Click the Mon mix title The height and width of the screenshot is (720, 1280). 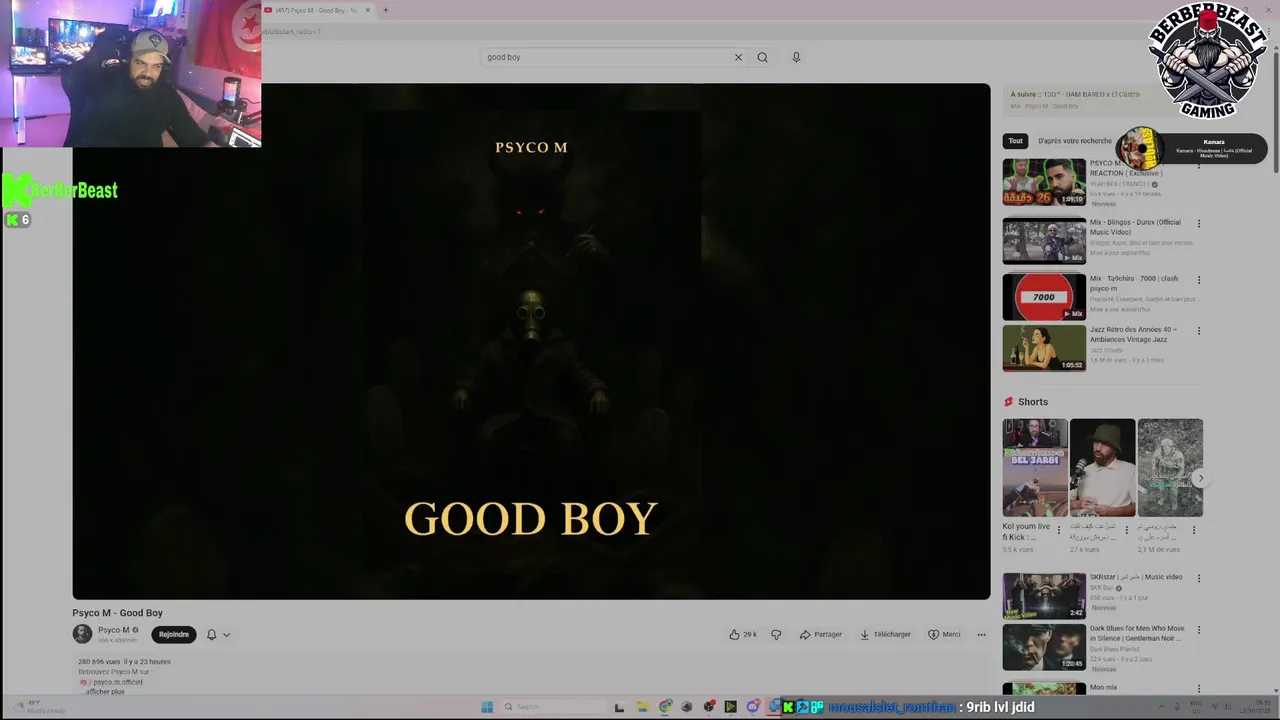pos(1104,687)
